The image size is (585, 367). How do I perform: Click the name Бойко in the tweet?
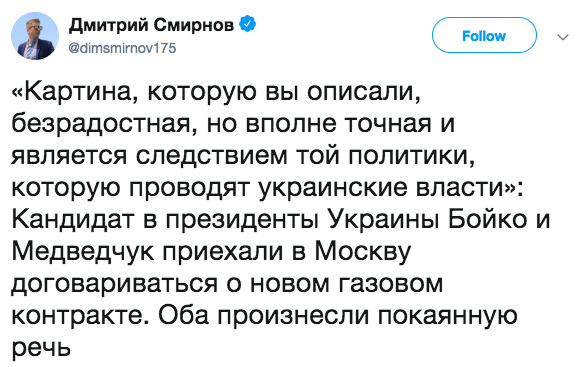click(488, 220)
